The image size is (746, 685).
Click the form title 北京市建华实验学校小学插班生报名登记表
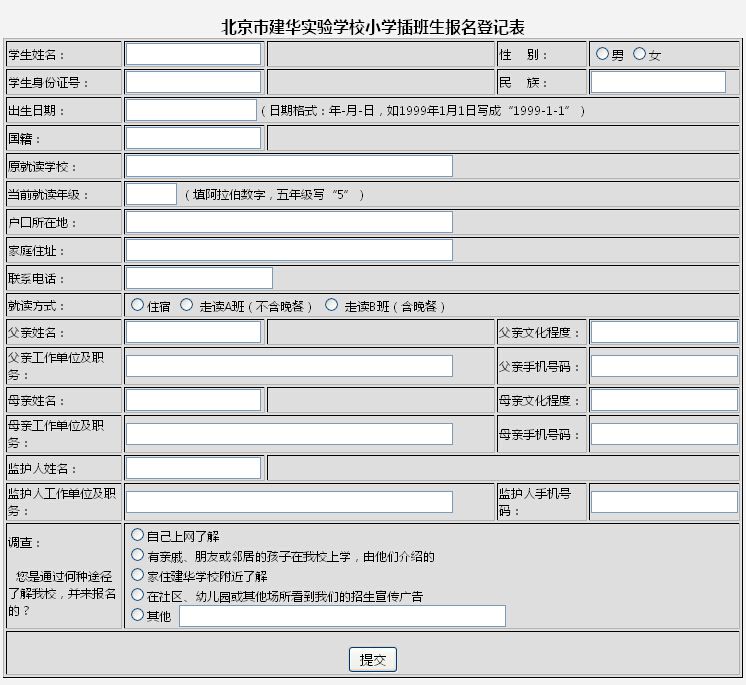(373, 27)
